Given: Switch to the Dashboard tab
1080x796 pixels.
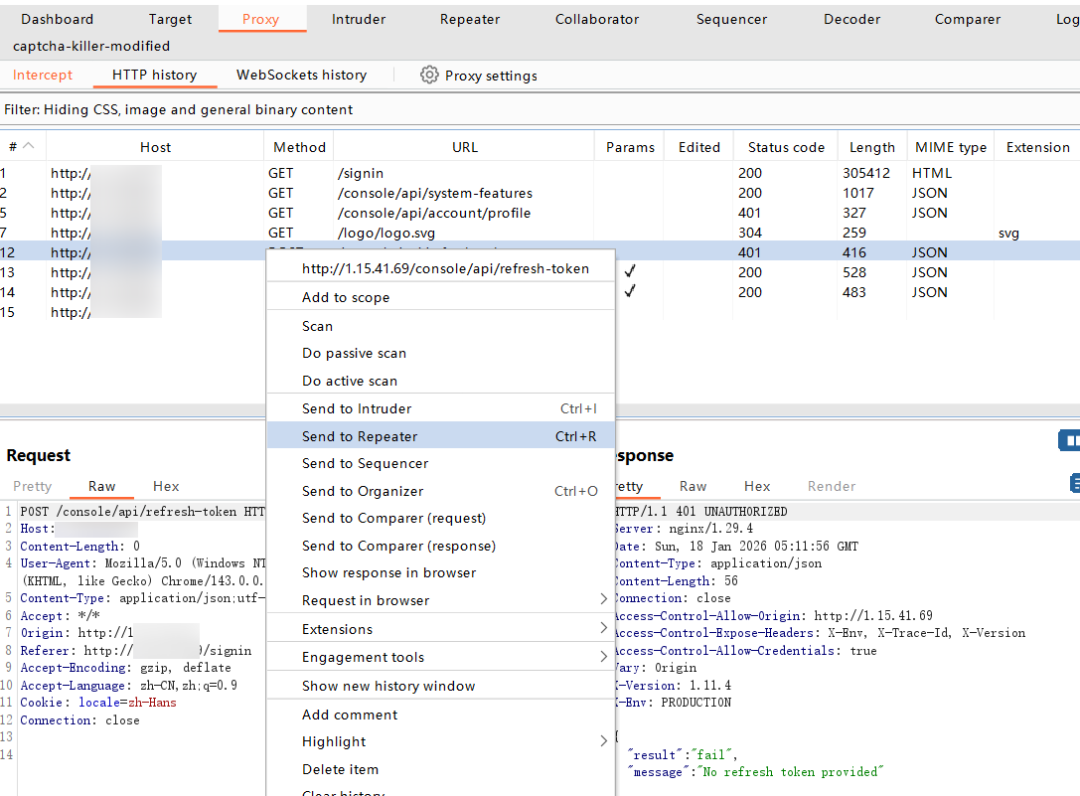Looking at the screenshot, I should [57, 19].
